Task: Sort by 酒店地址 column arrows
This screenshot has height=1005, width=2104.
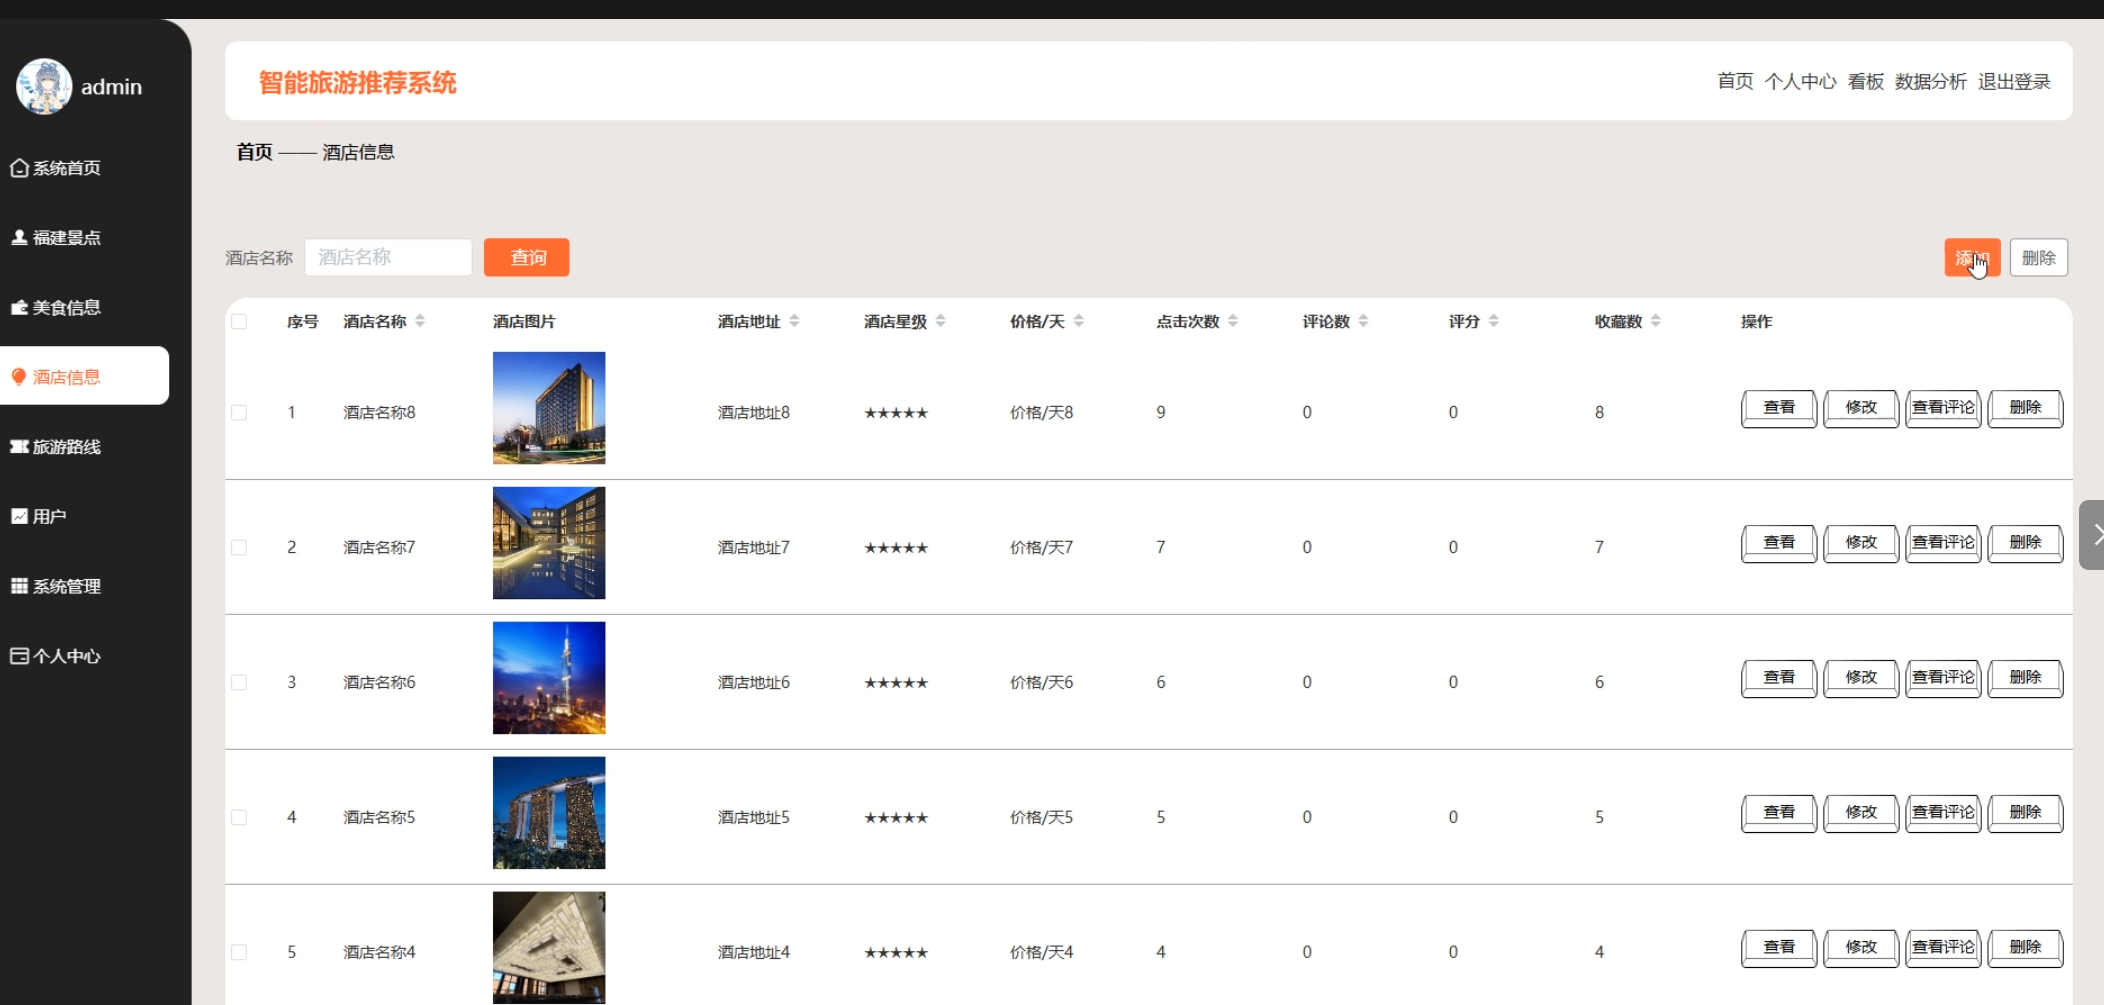Action: pos(794,321)
